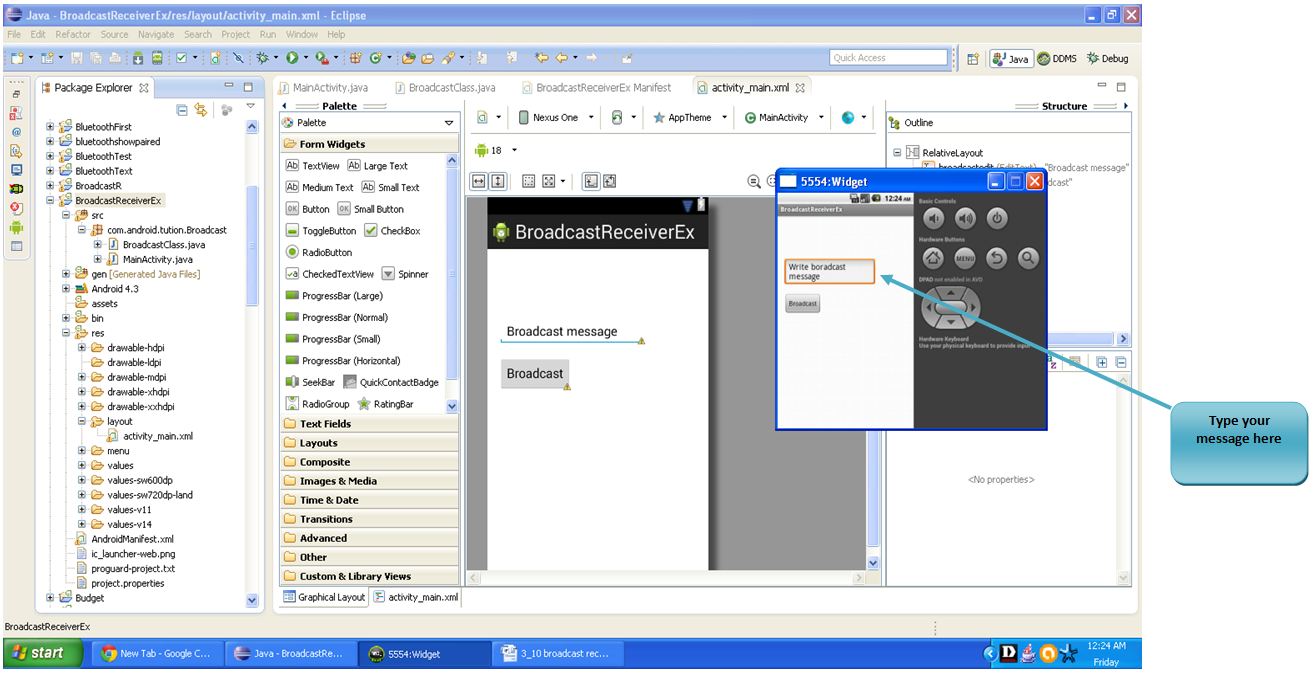
Task: Select CheckBox widget in palette
Action: coord(391,230)
